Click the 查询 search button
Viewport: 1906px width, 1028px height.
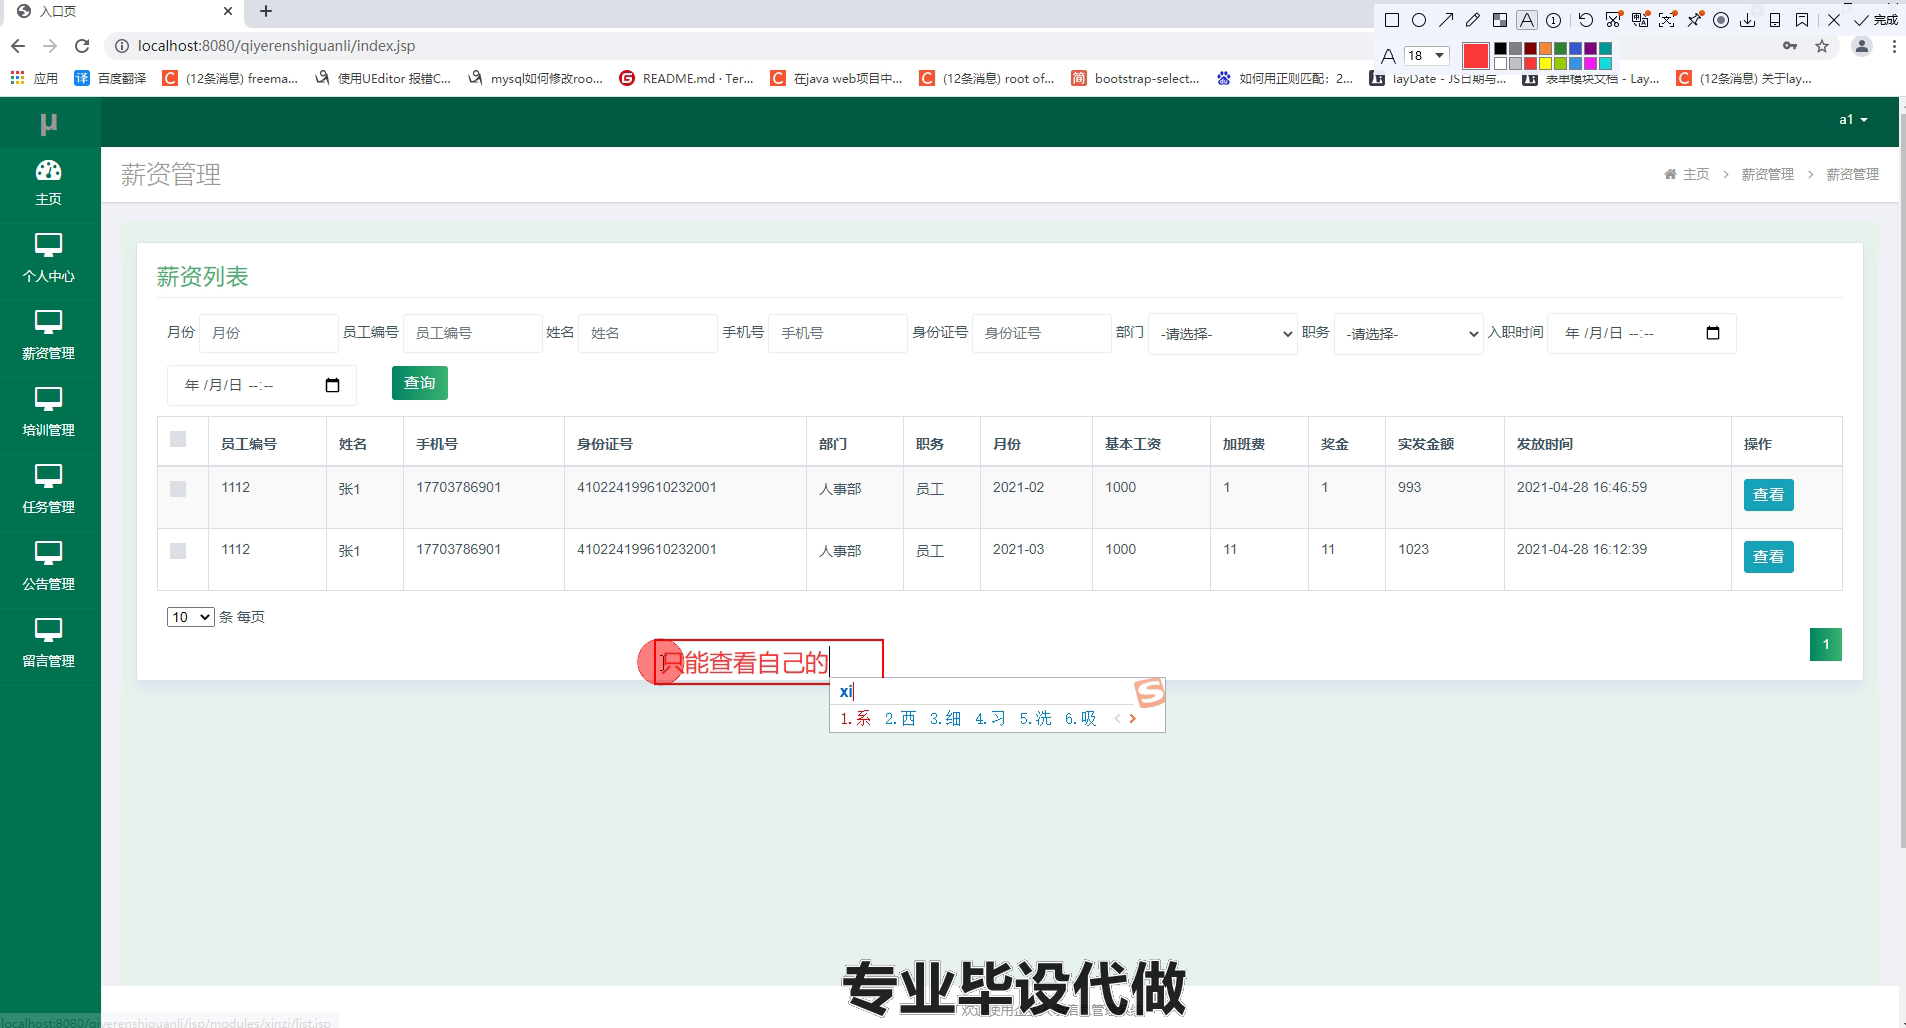tap(420, 383)
